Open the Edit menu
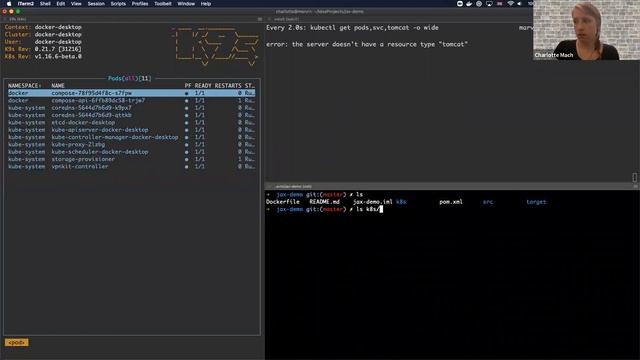 [x=61, y=4]
